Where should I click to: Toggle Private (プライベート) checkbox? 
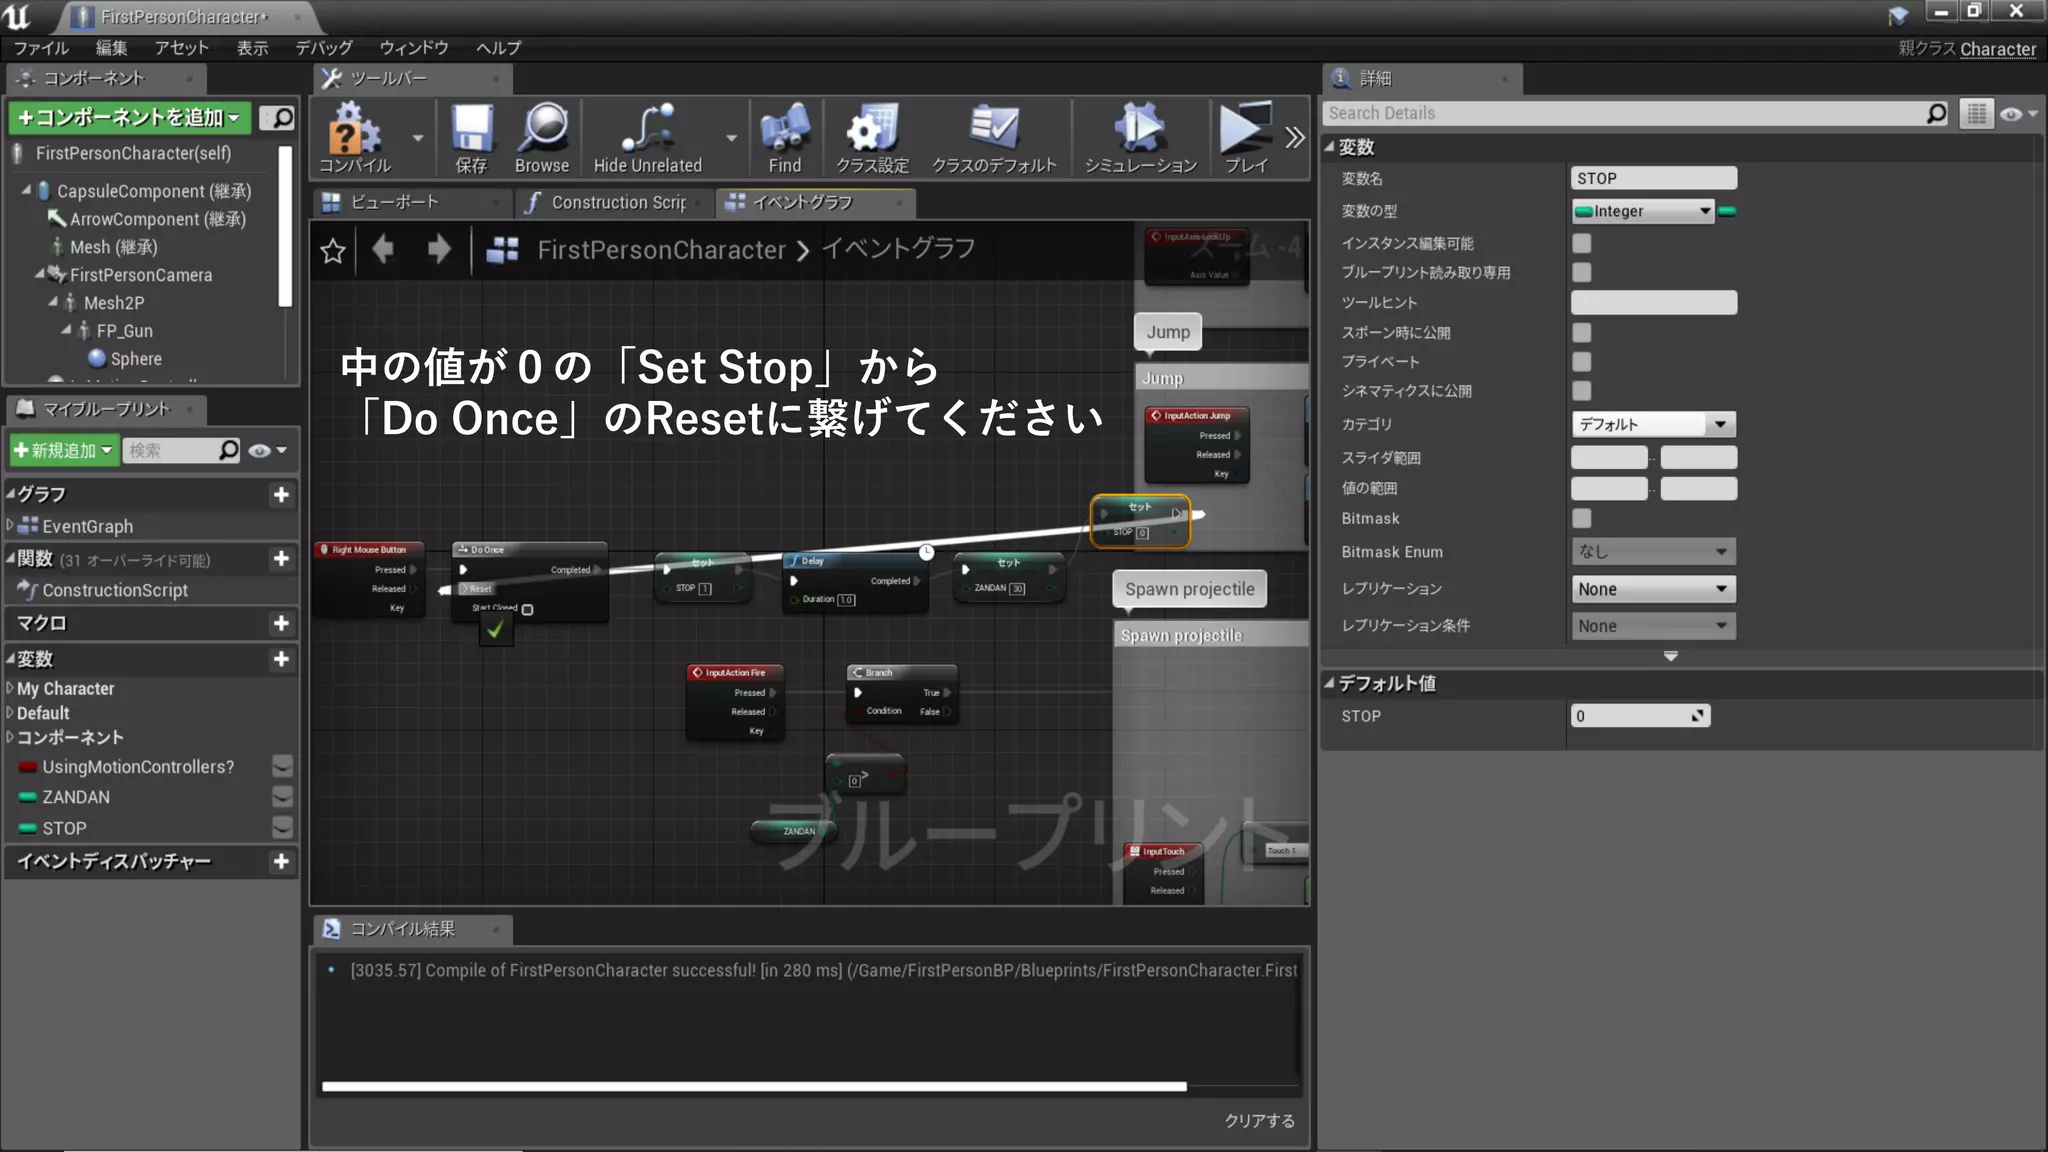[1581, 361]
